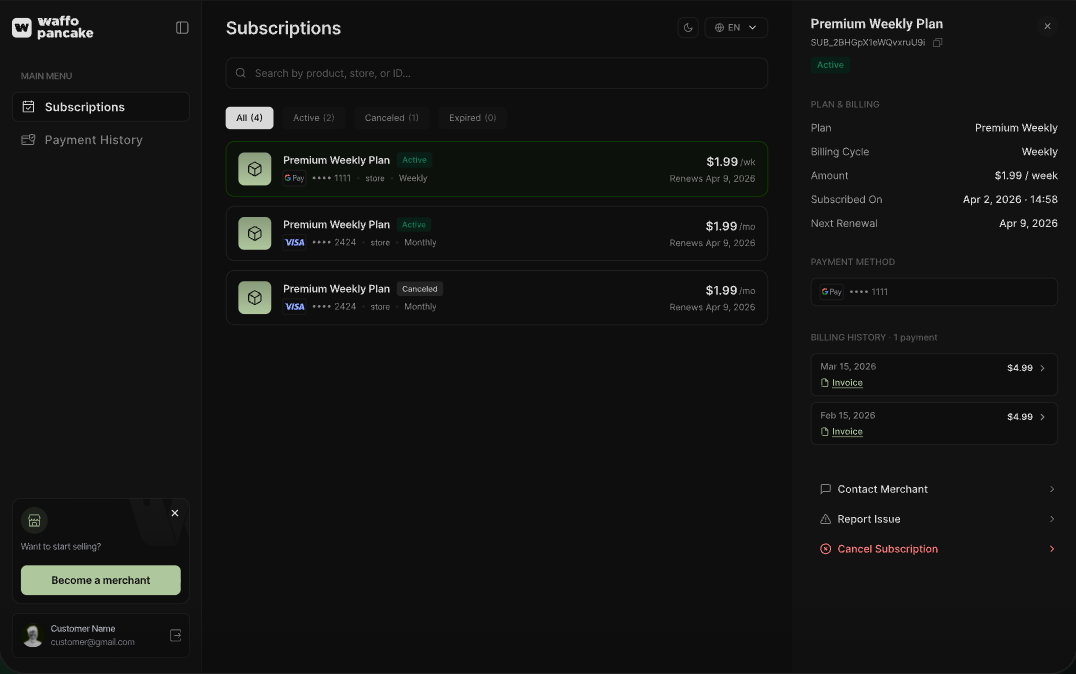This screenshot has height=674, width=1076.
Task: Click Visa logo in canceled subscription row
Action: pos(294,307)
